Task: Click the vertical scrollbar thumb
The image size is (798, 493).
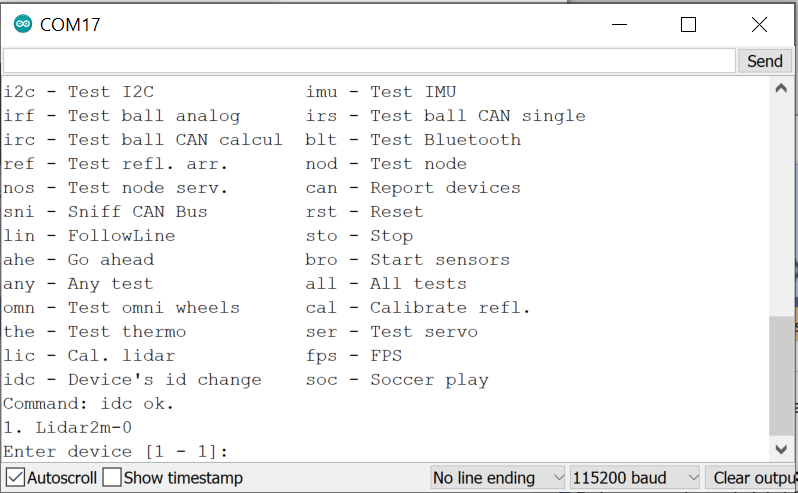Action: tap(782, 375)
